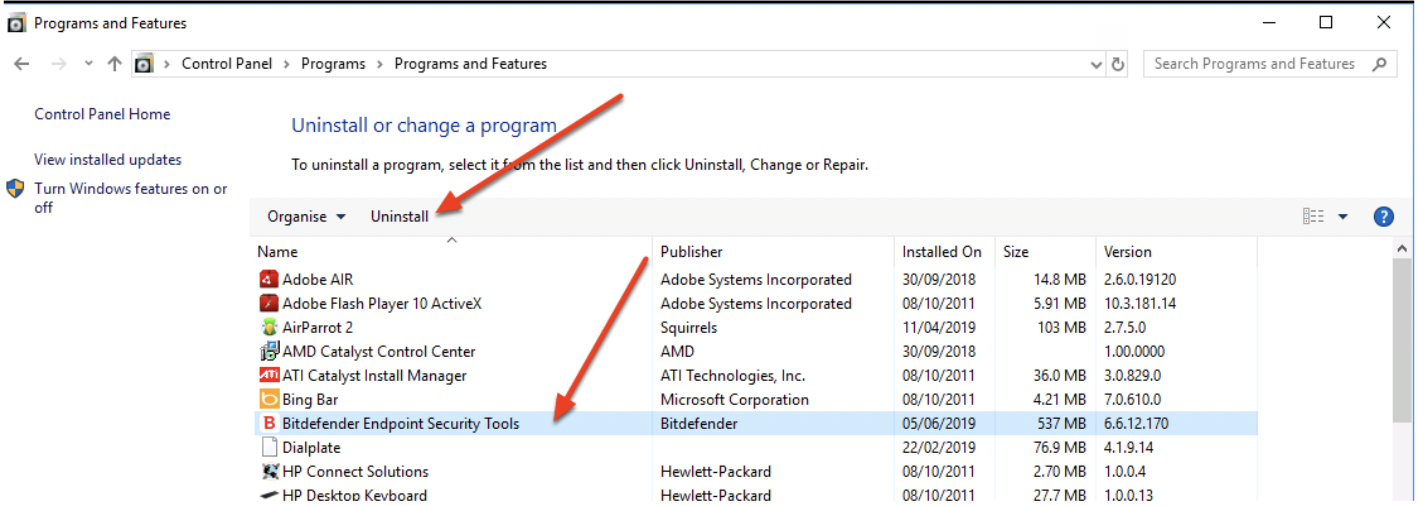Image resolution: width=1420 pixels, height=506 pixels.
Task: Open the Control Panel Home link
Action: pyautogui.click(x=102, y=114)
